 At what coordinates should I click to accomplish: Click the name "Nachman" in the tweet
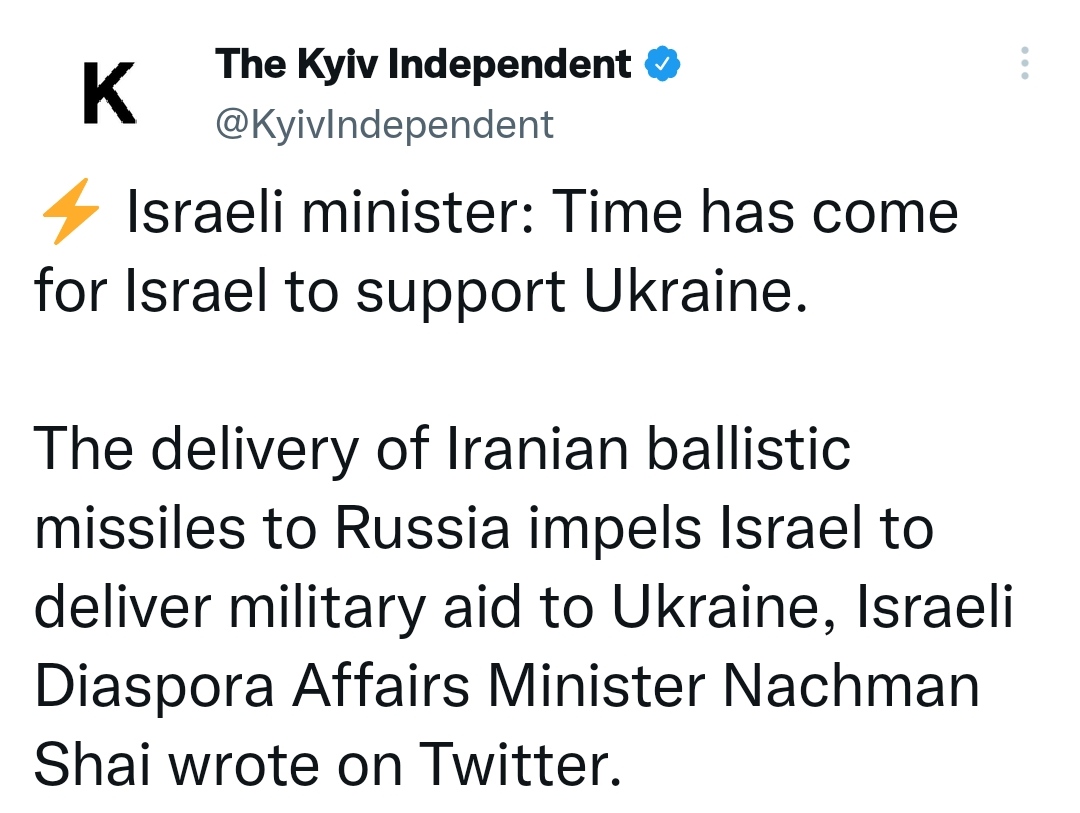tap(850, 686)
